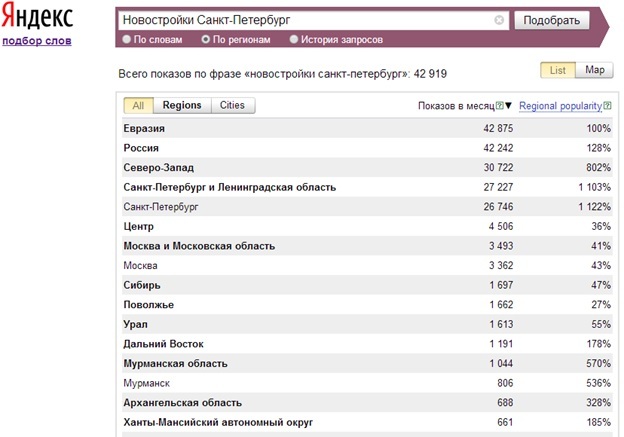
Task: Click the Россия row
Action: tap(367, 148)
